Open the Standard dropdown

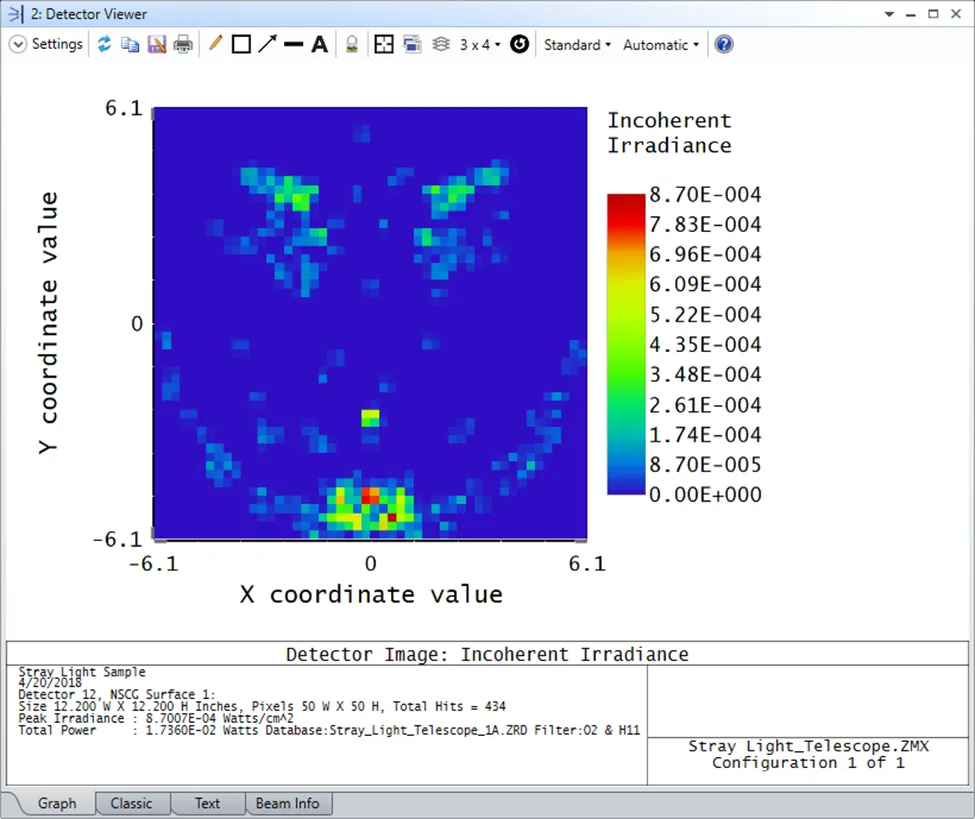coord(577,45)
